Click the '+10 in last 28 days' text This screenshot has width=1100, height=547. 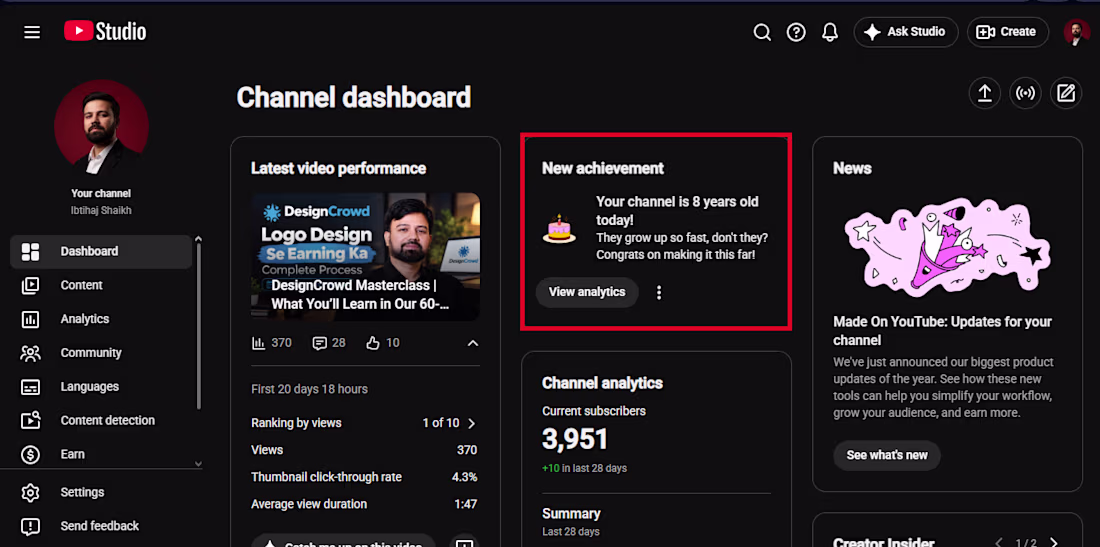click(x=584, y=468)
